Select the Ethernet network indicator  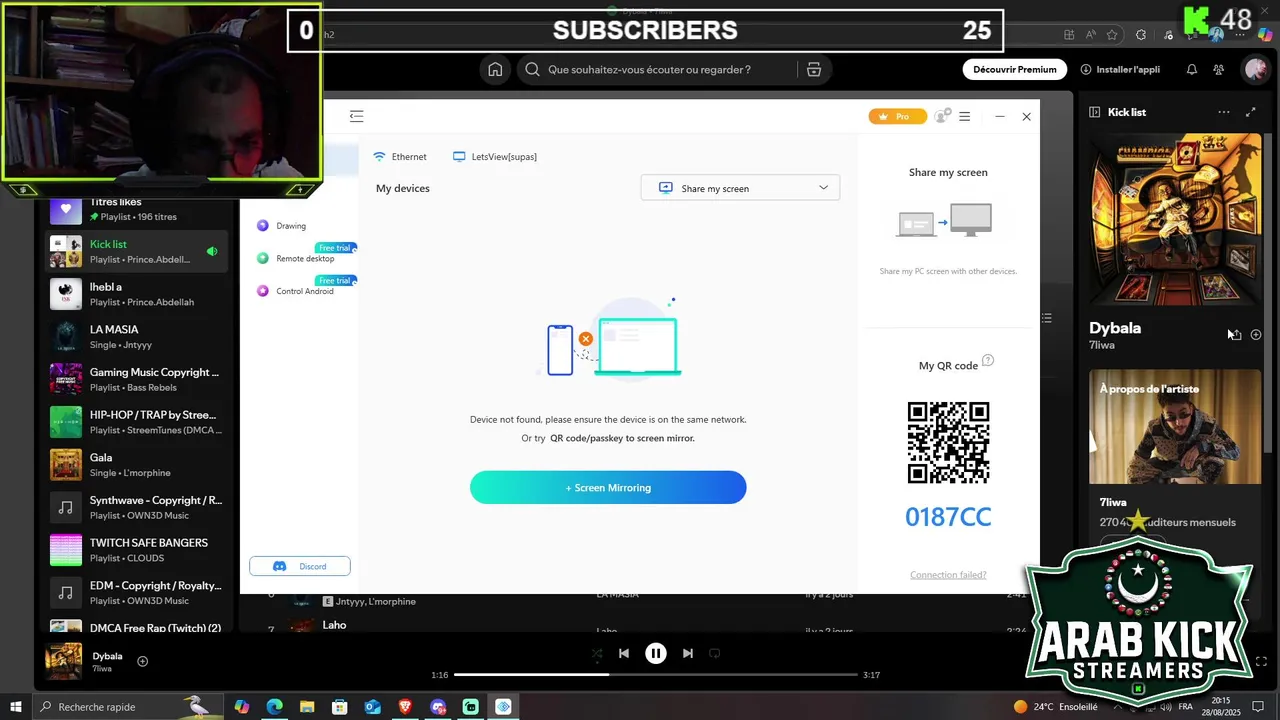(400, 157)
